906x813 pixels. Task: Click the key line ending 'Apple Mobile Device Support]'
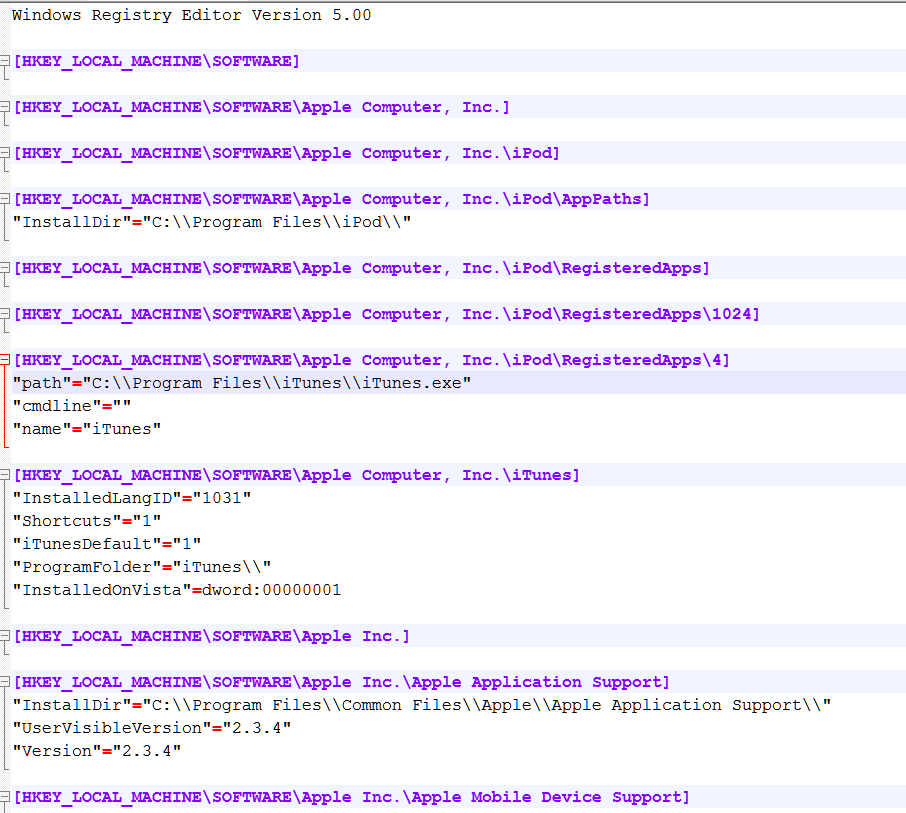click(352, 797)
